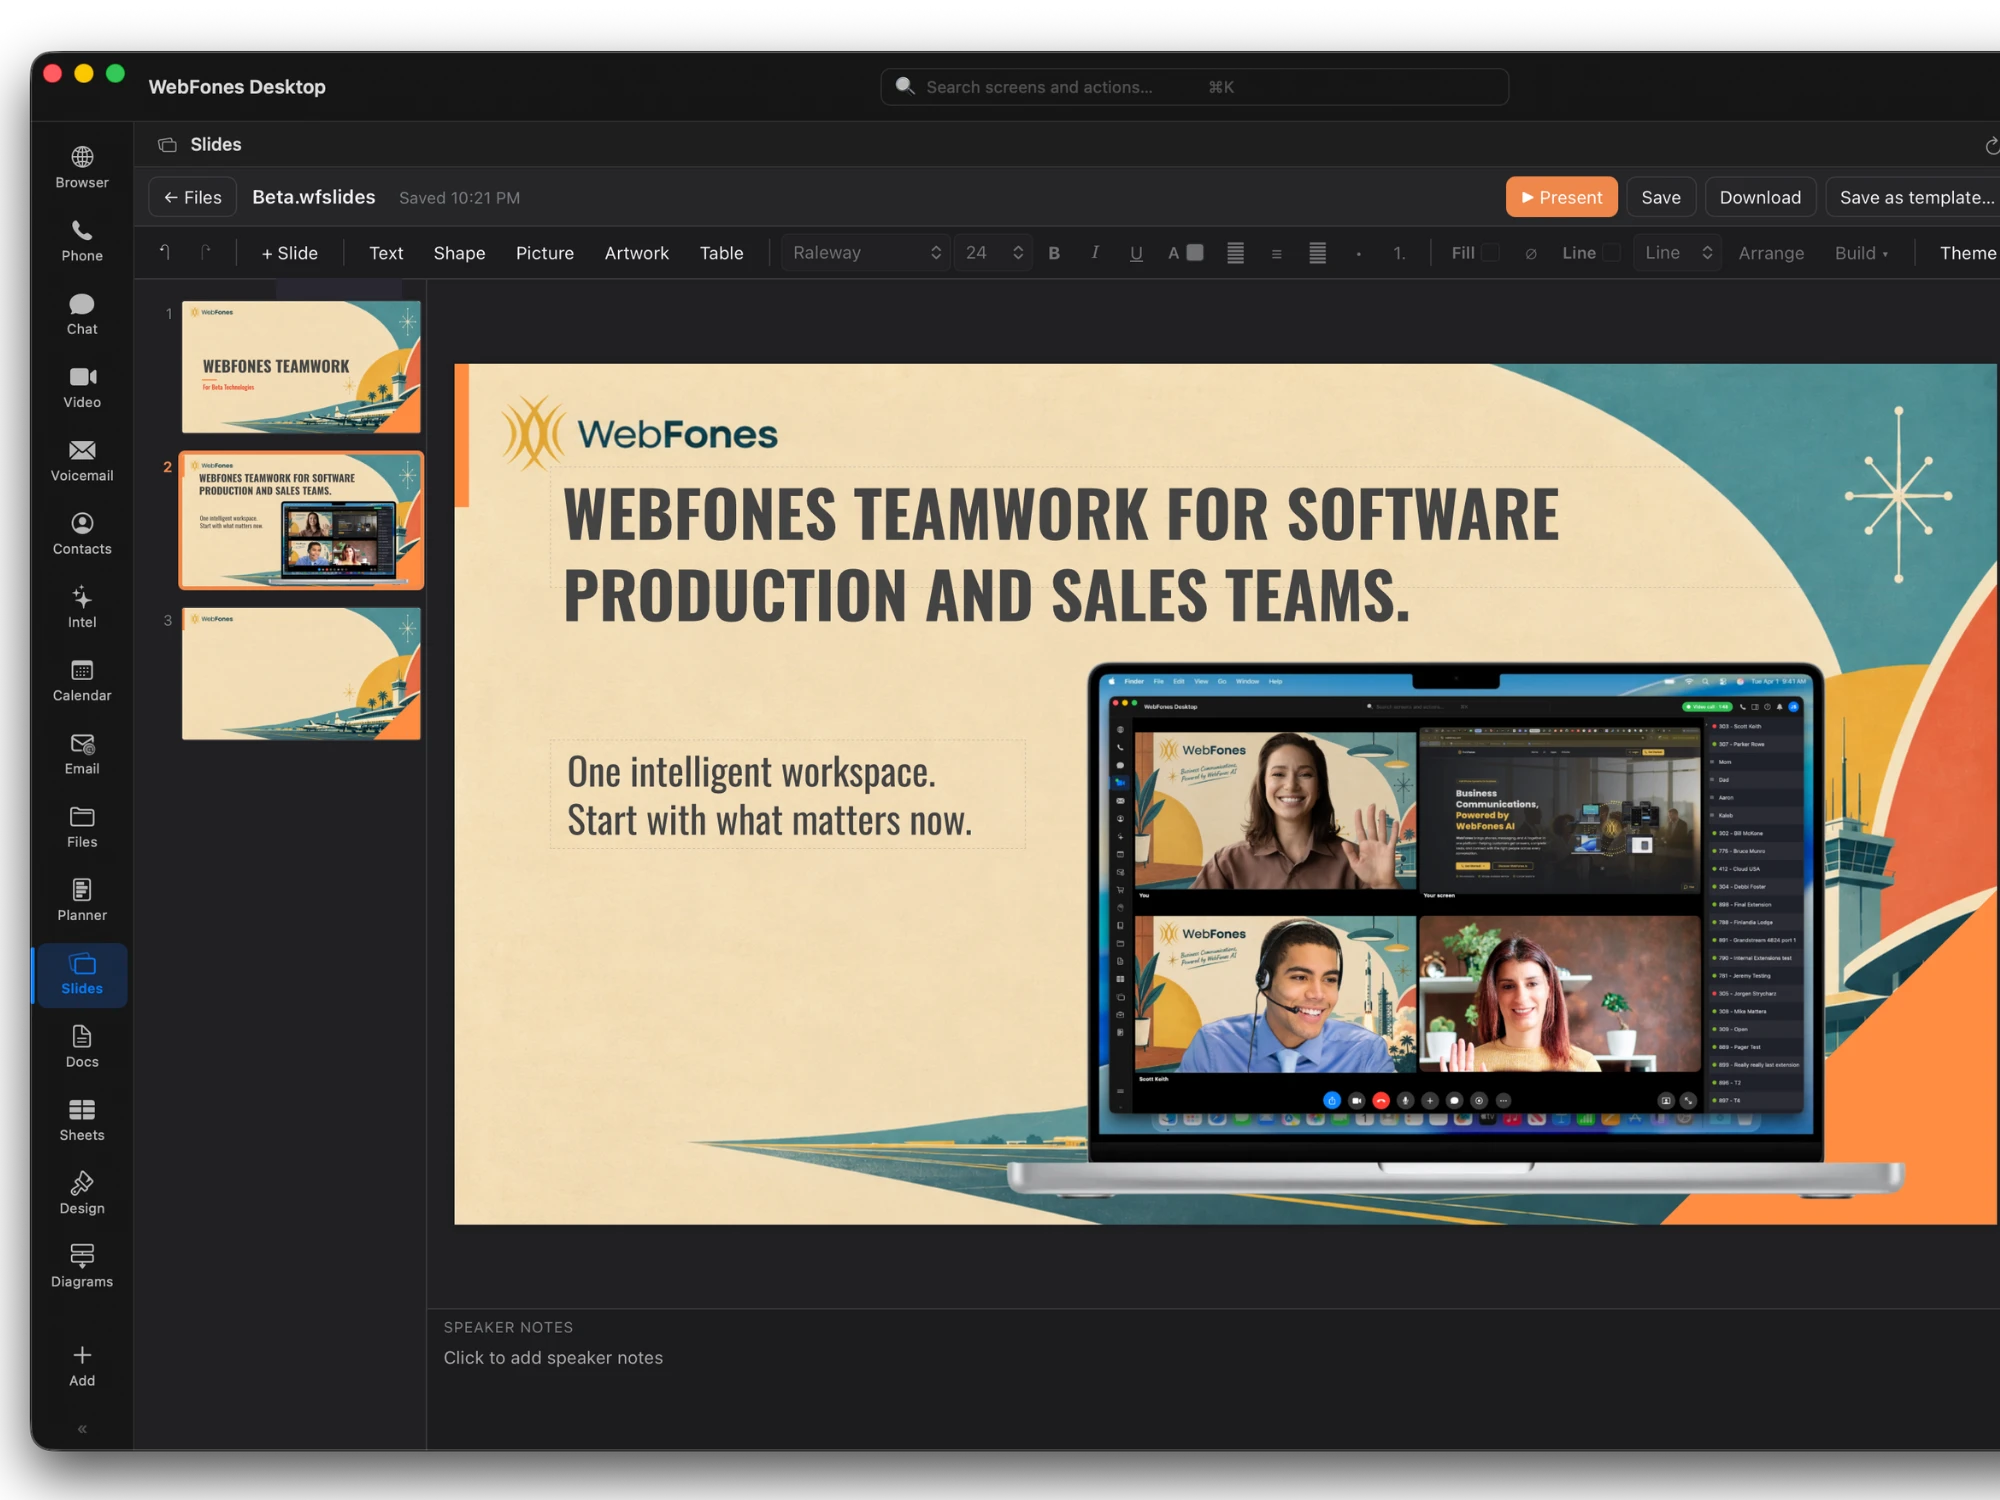Click the Download button
The height and width of the screenshot is (1500, 2000).
1760,197
